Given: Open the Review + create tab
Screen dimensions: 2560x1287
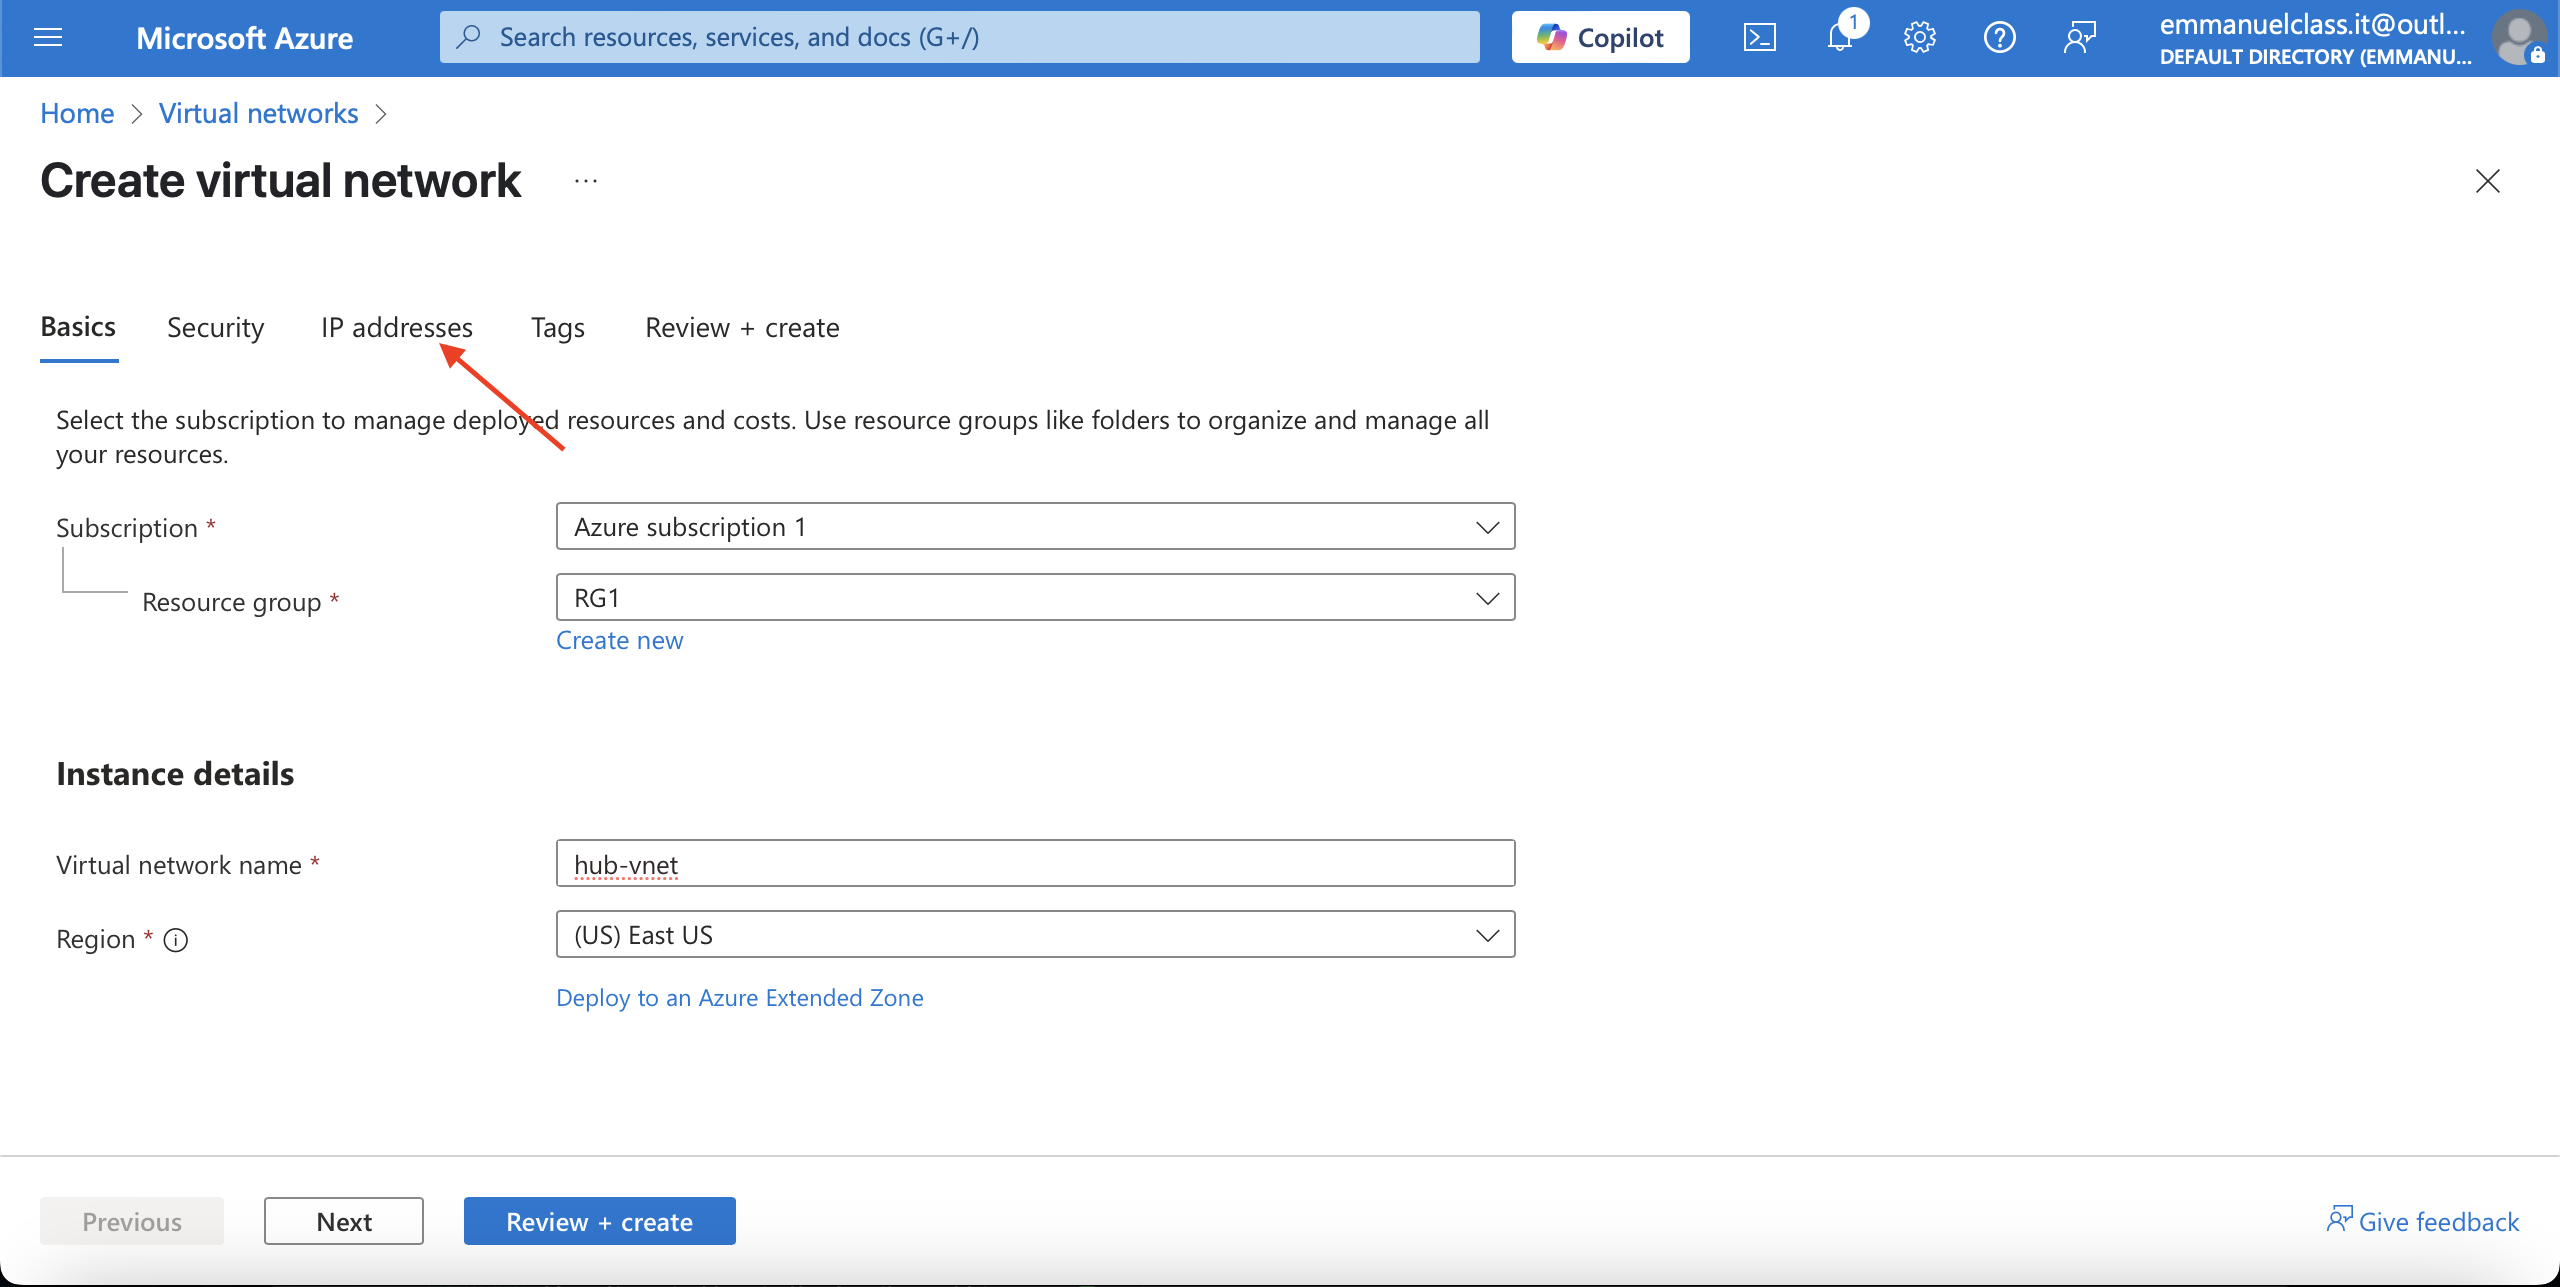Looking at the screenshot, I should 742,328.
